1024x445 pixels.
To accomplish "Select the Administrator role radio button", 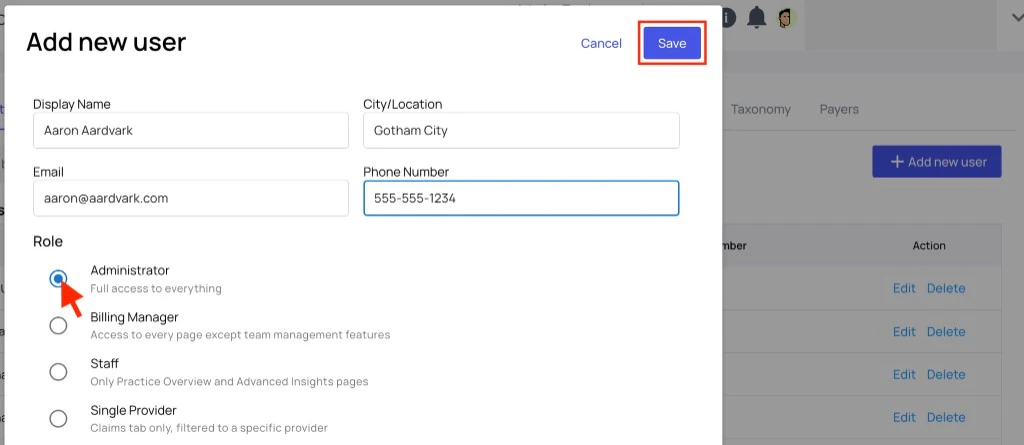I will [58, 279].
